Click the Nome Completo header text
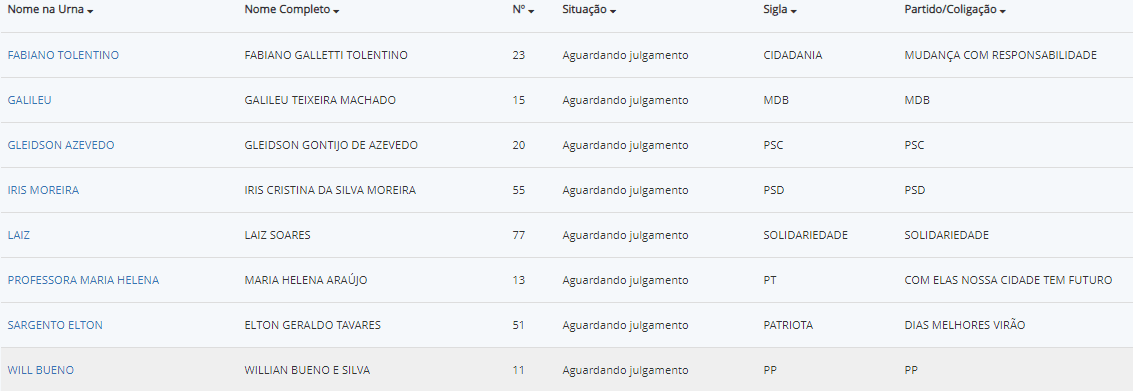This screenshot has height=391, width=1133. pyautogui.click(x=288, y=10)
